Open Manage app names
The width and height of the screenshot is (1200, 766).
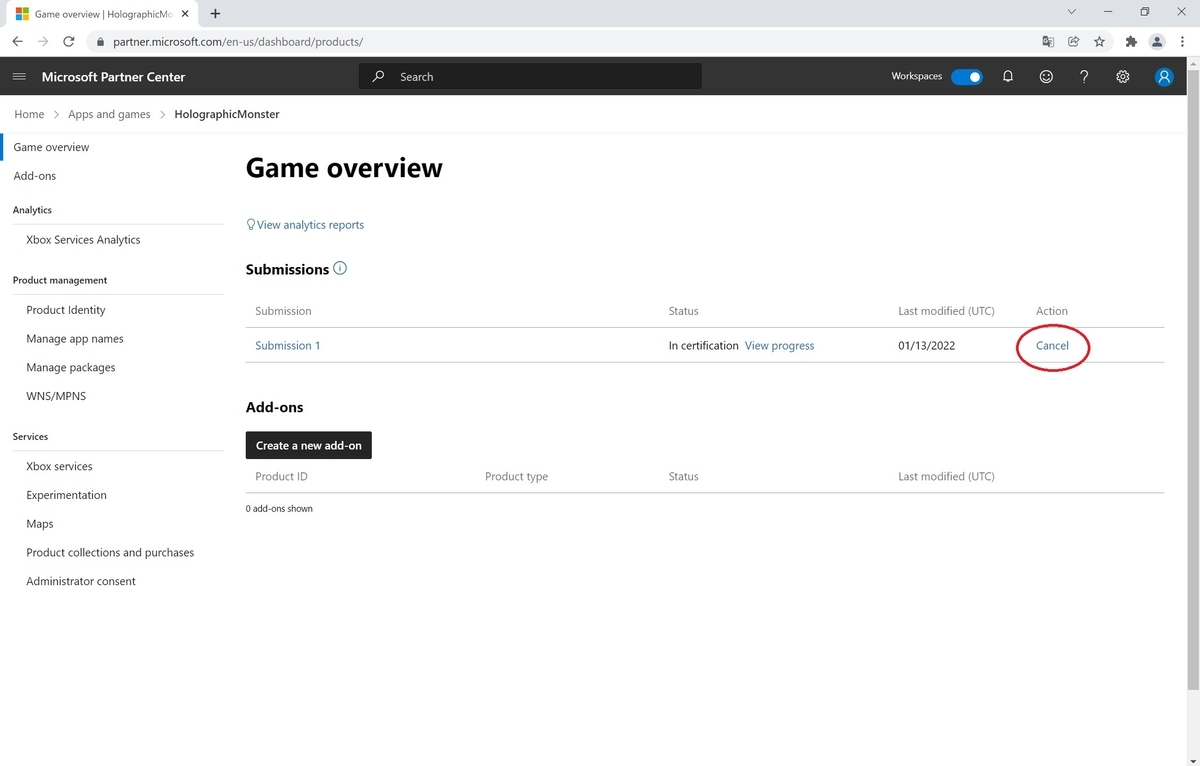tap(75, 339)
